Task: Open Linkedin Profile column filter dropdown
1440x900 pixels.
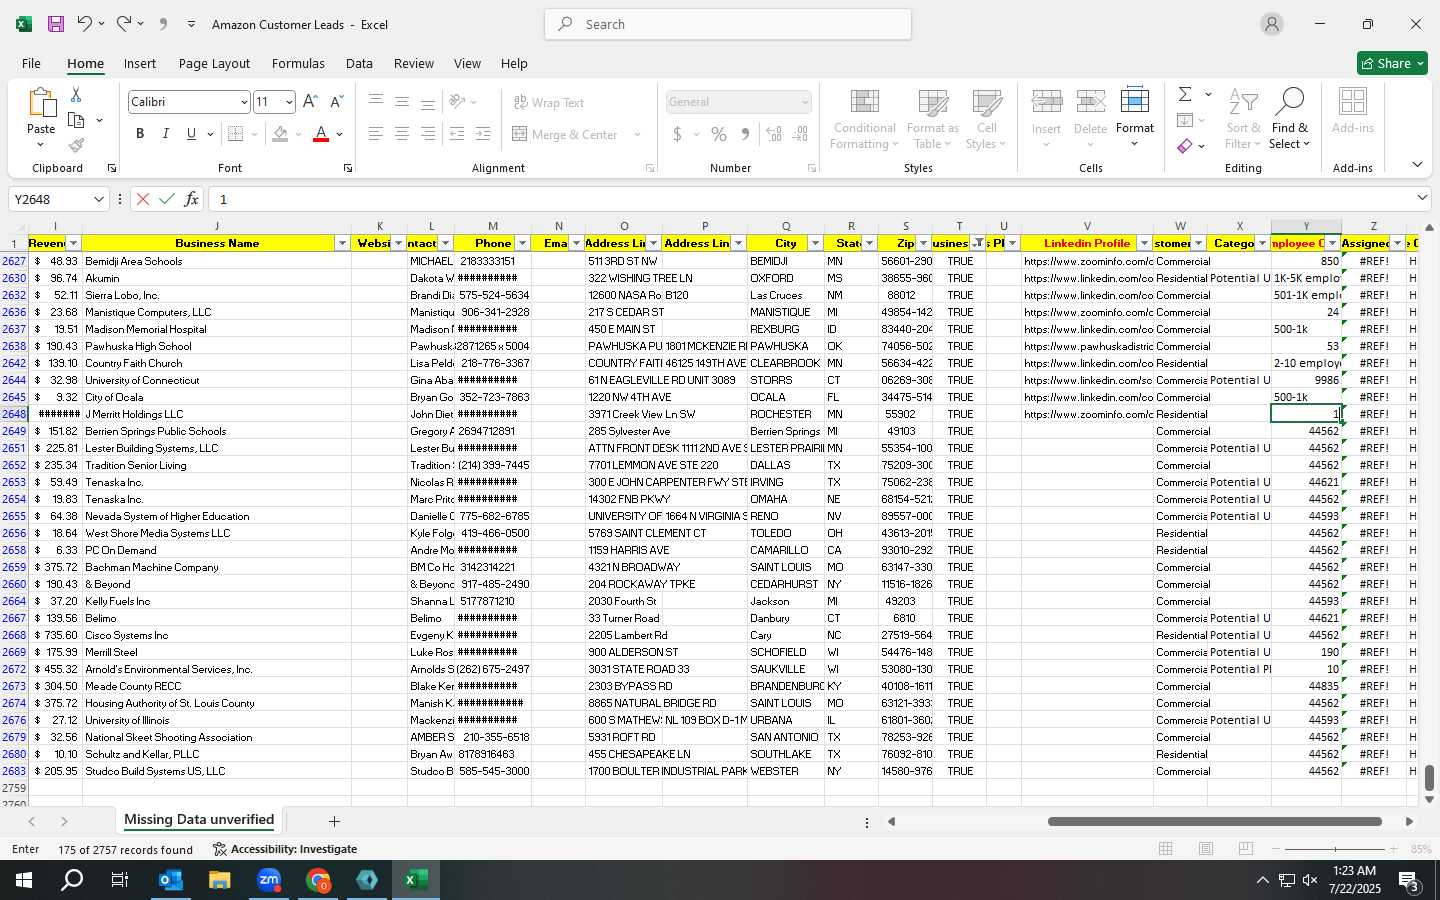Action: [x=1144, y=243]
